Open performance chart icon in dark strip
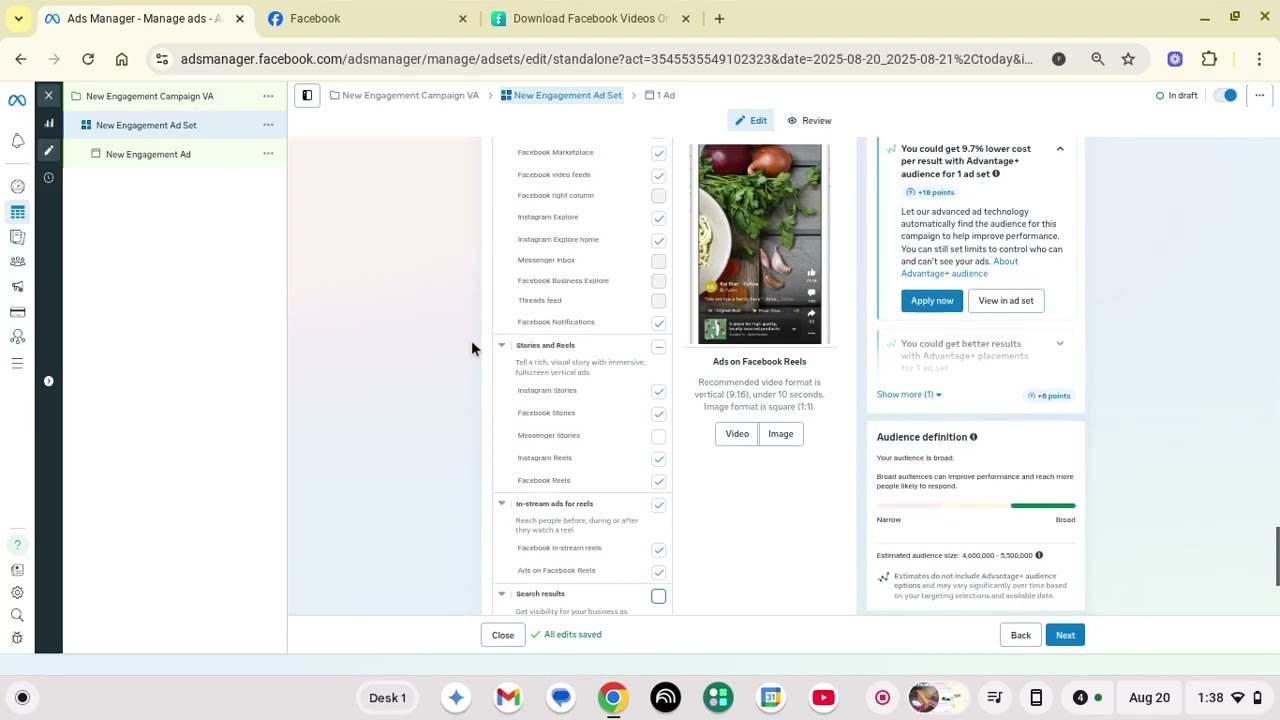 48,123
